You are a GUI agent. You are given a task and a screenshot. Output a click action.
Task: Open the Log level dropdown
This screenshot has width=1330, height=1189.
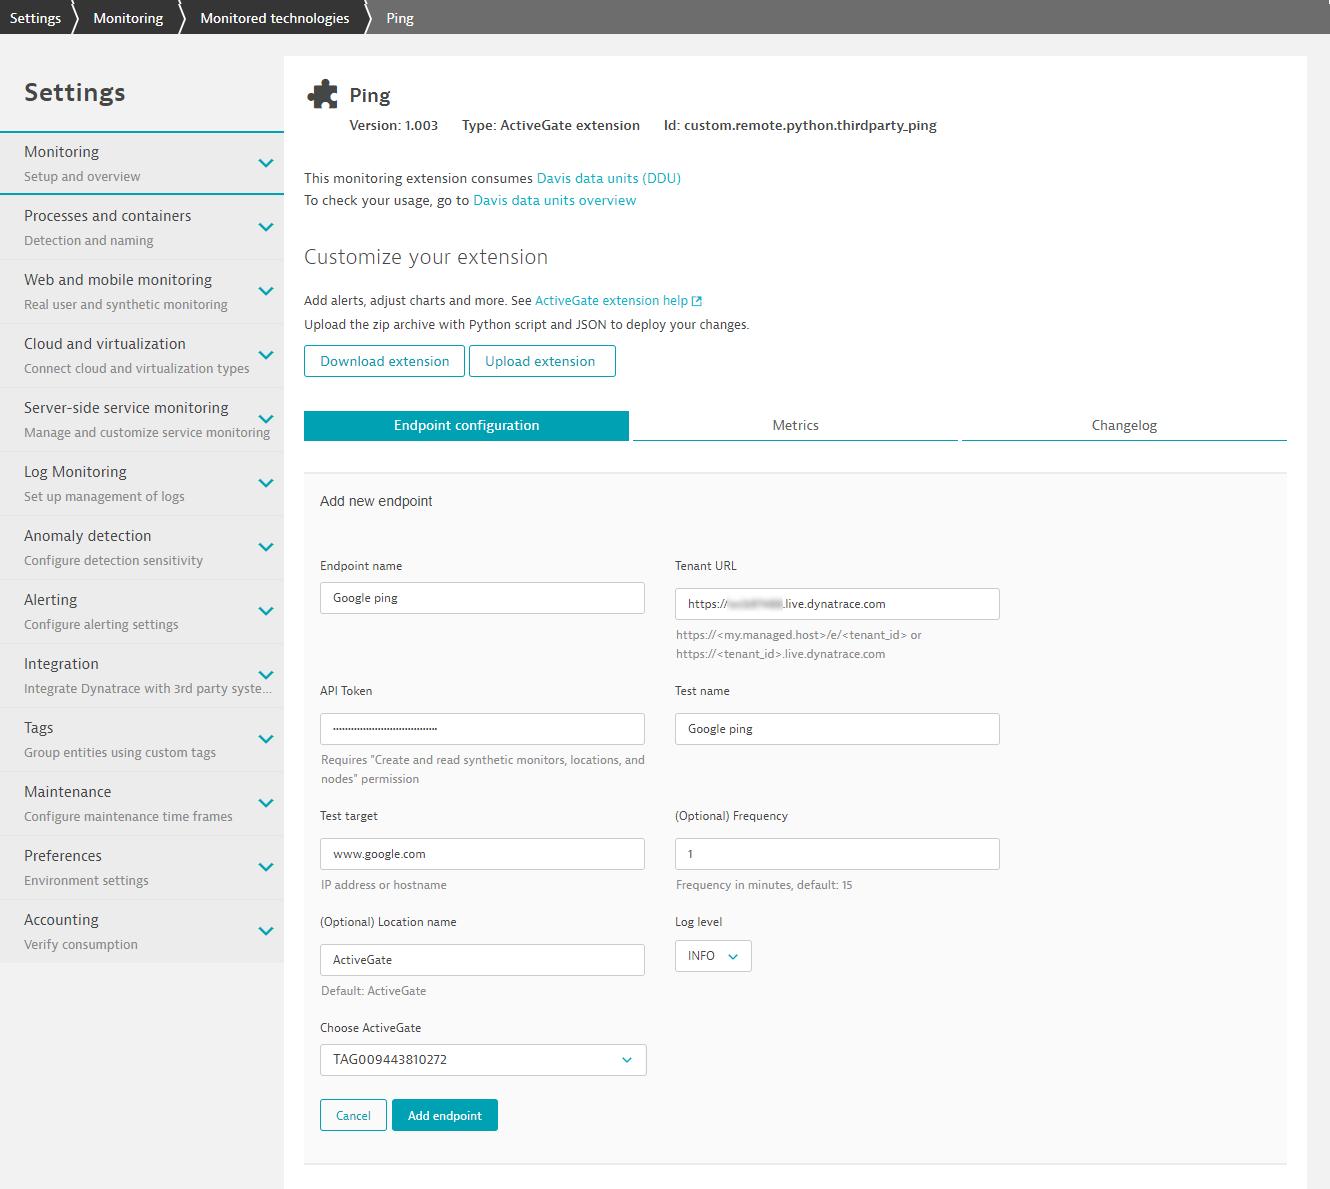point(712,956)
